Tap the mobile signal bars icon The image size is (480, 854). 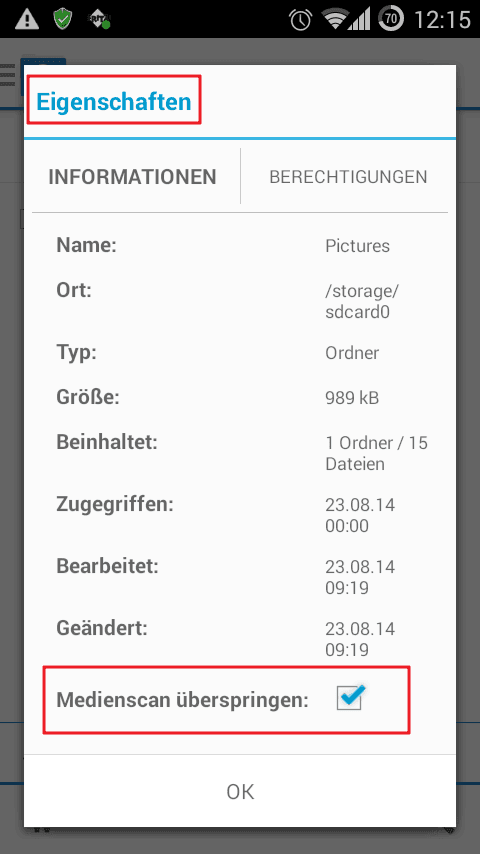(x=360, y=20)
